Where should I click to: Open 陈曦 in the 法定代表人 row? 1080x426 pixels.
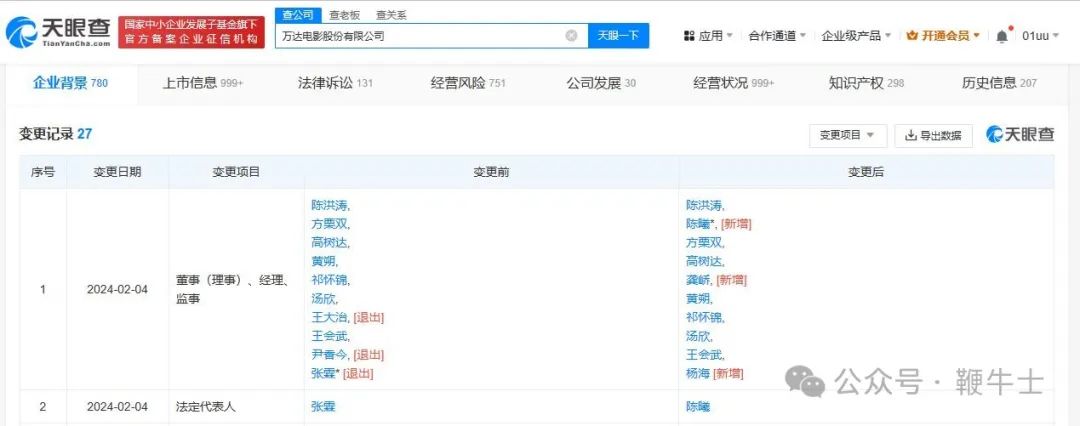click(x=698, y=407)
